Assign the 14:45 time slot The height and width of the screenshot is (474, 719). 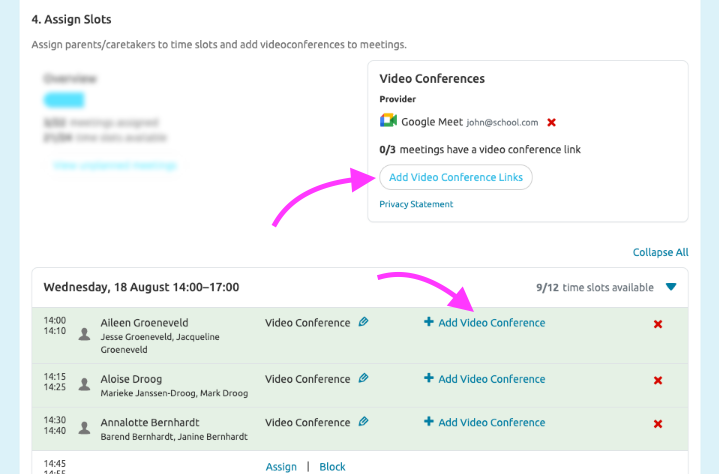point(281,467)
